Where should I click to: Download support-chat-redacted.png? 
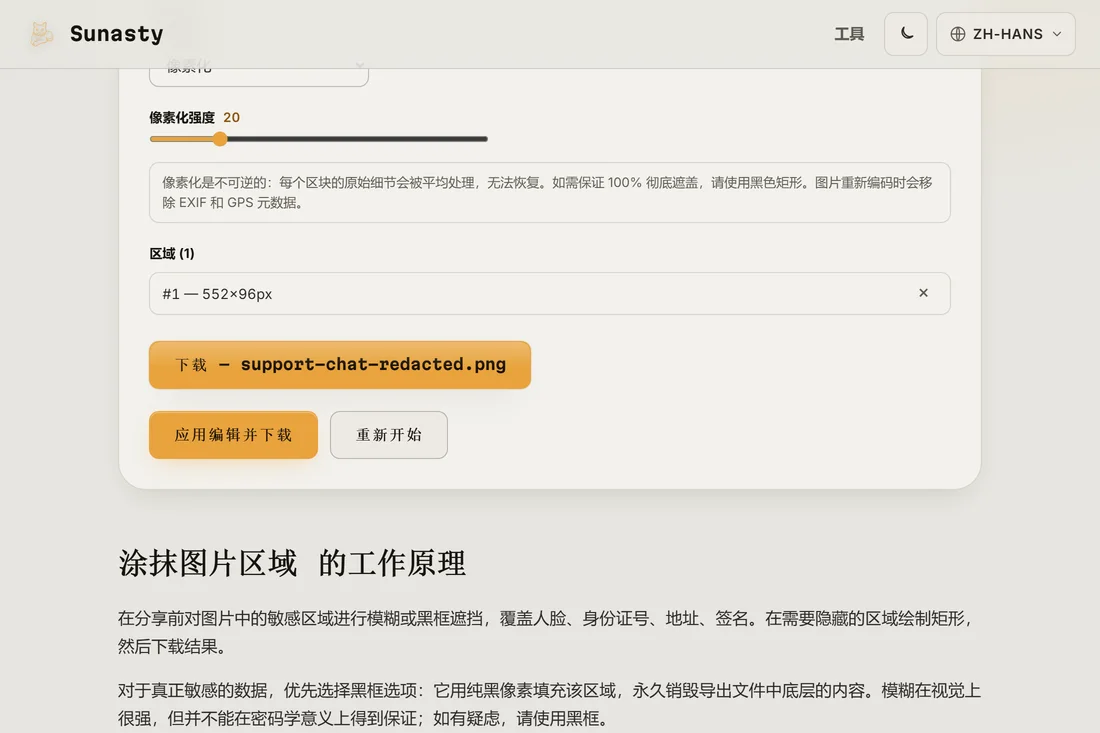click(x=340, y=365)
